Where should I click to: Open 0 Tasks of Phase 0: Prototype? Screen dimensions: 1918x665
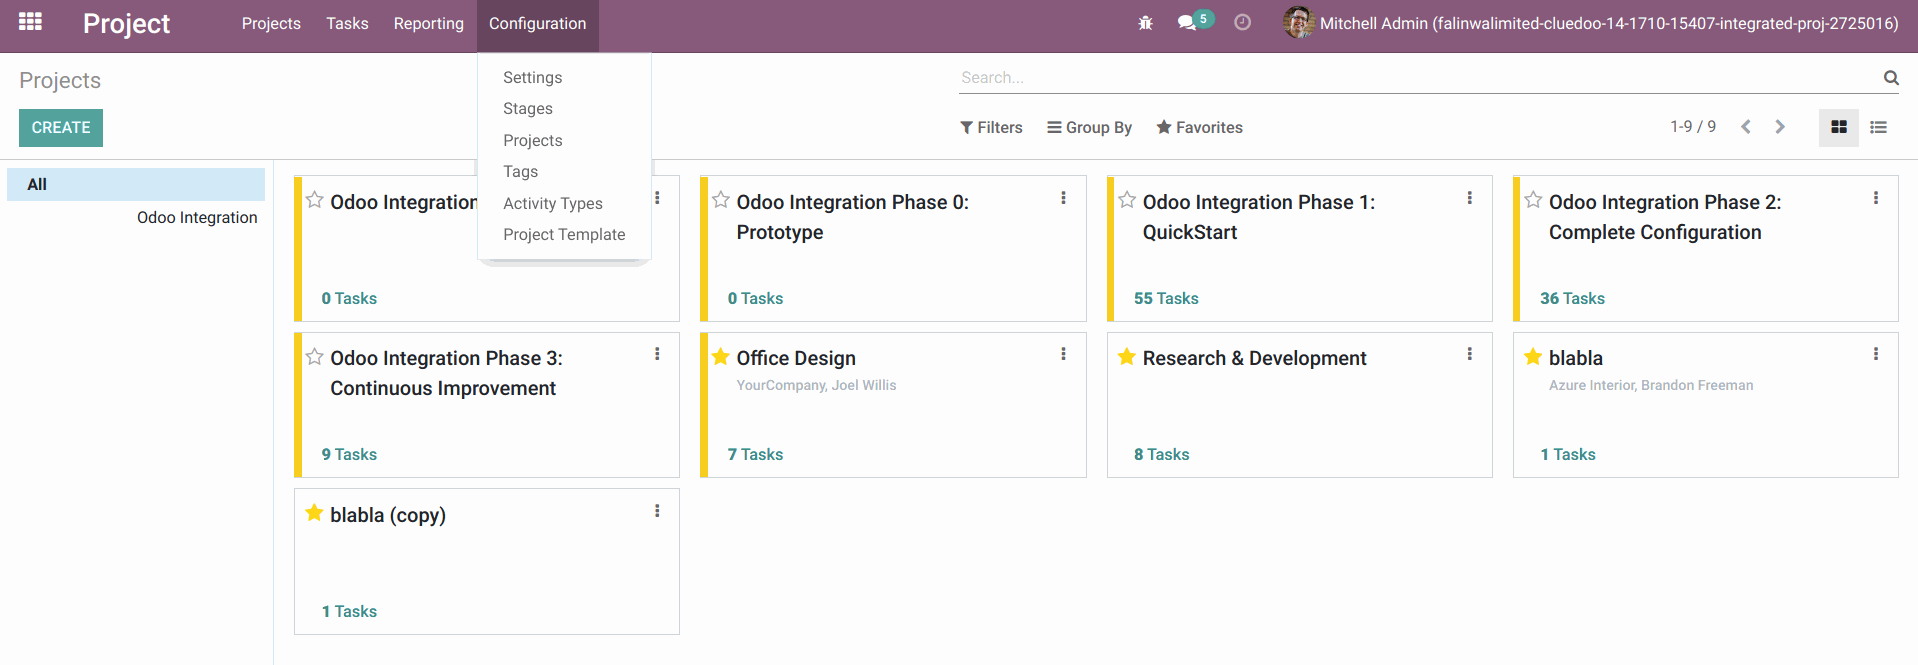(755, 298)
